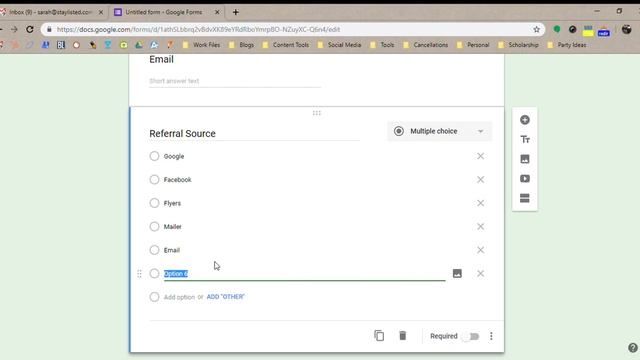
Task: Open the Party Ideas bookmark folder
Action: tap(567, 45)
